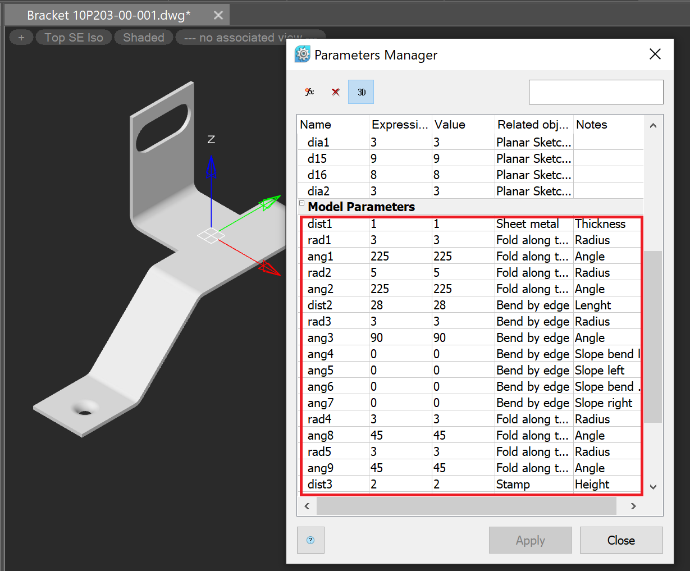Click the plus viewport control button
This screenshot has height=571, width=690.
point(21,38)
